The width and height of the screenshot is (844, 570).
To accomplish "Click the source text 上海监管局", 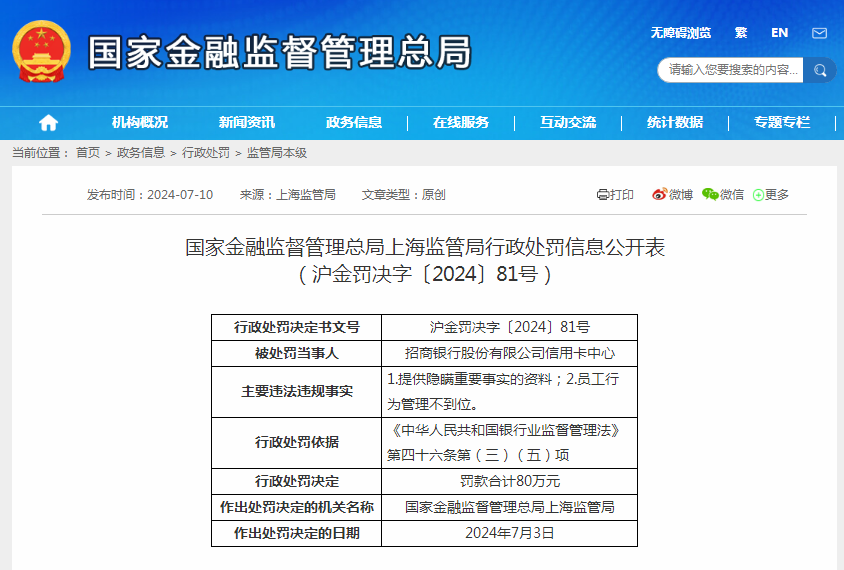I will pyautogui.click(x=306, y=195).
